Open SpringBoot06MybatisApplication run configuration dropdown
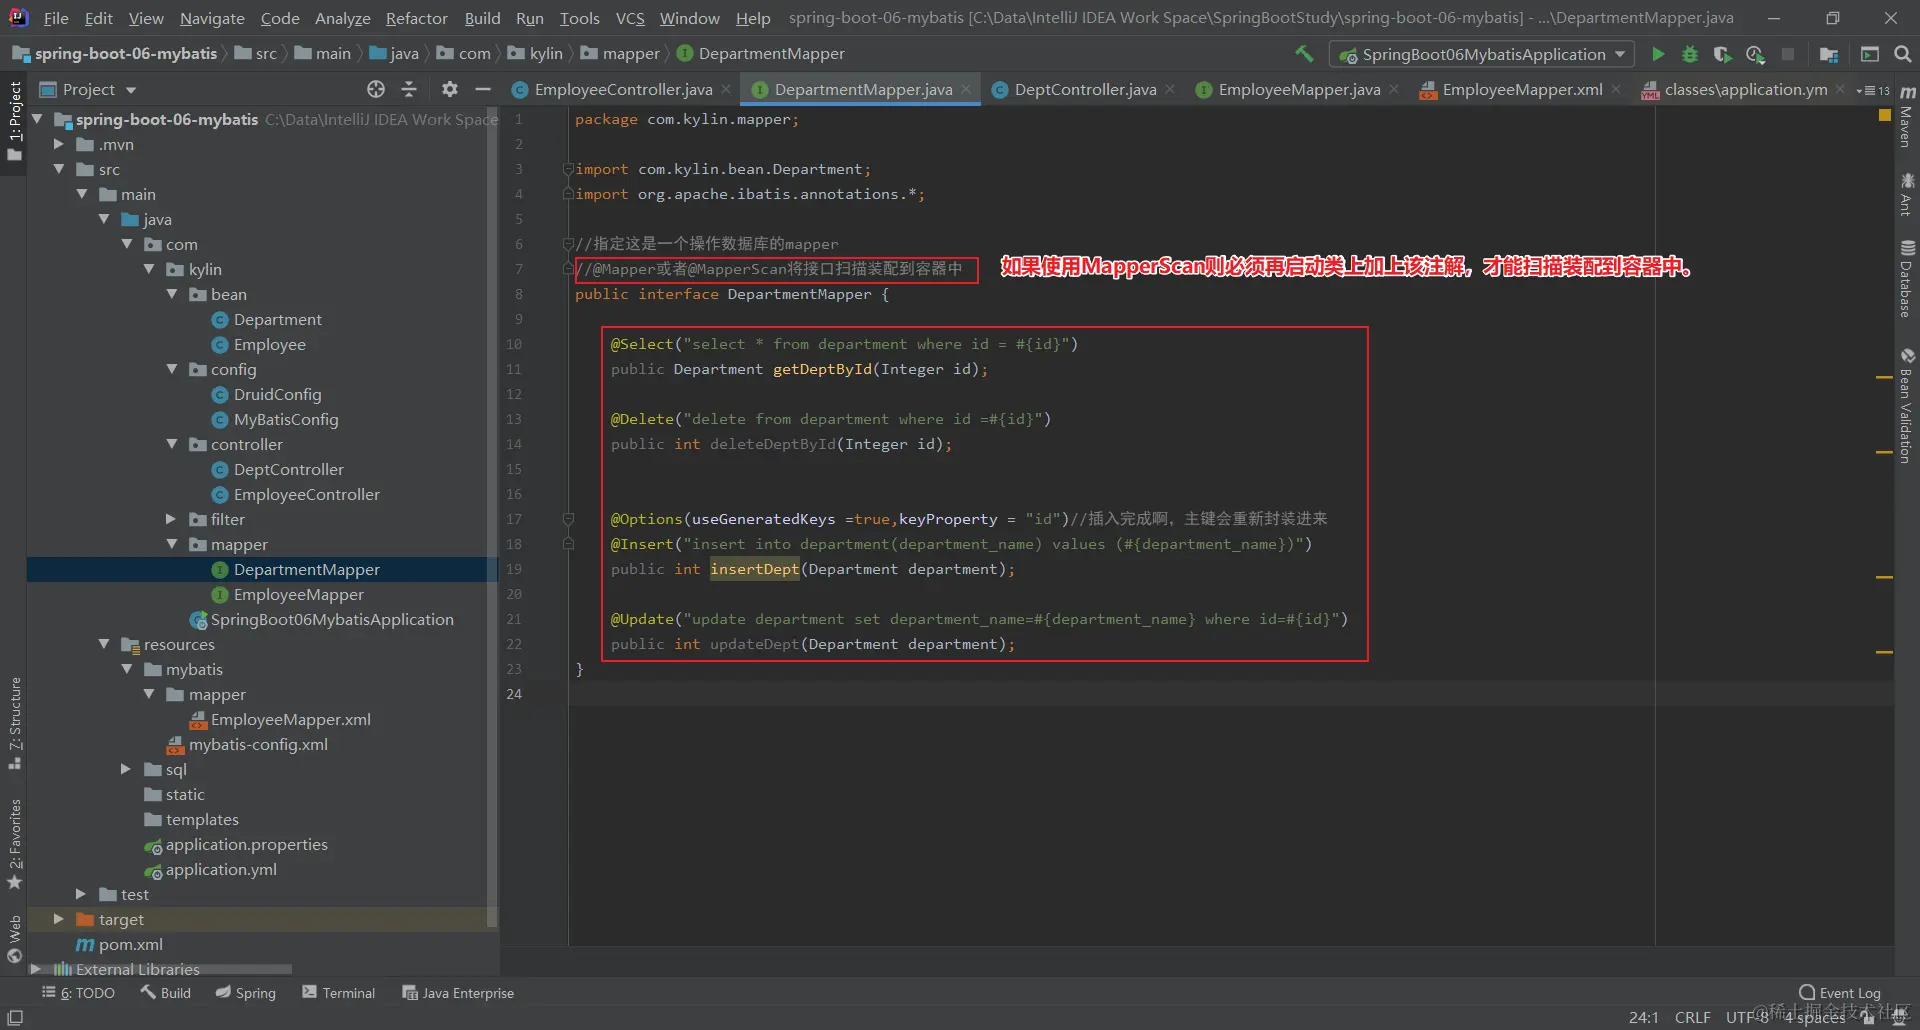1920x1030 pixels. click(1482, 54)
